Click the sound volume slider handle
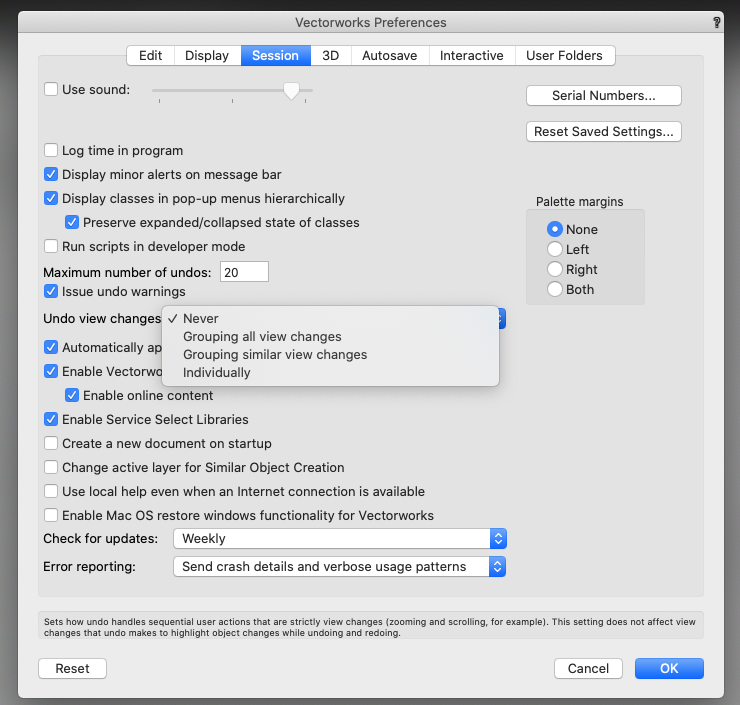This screenshot has height=705, width=740. 291,91
